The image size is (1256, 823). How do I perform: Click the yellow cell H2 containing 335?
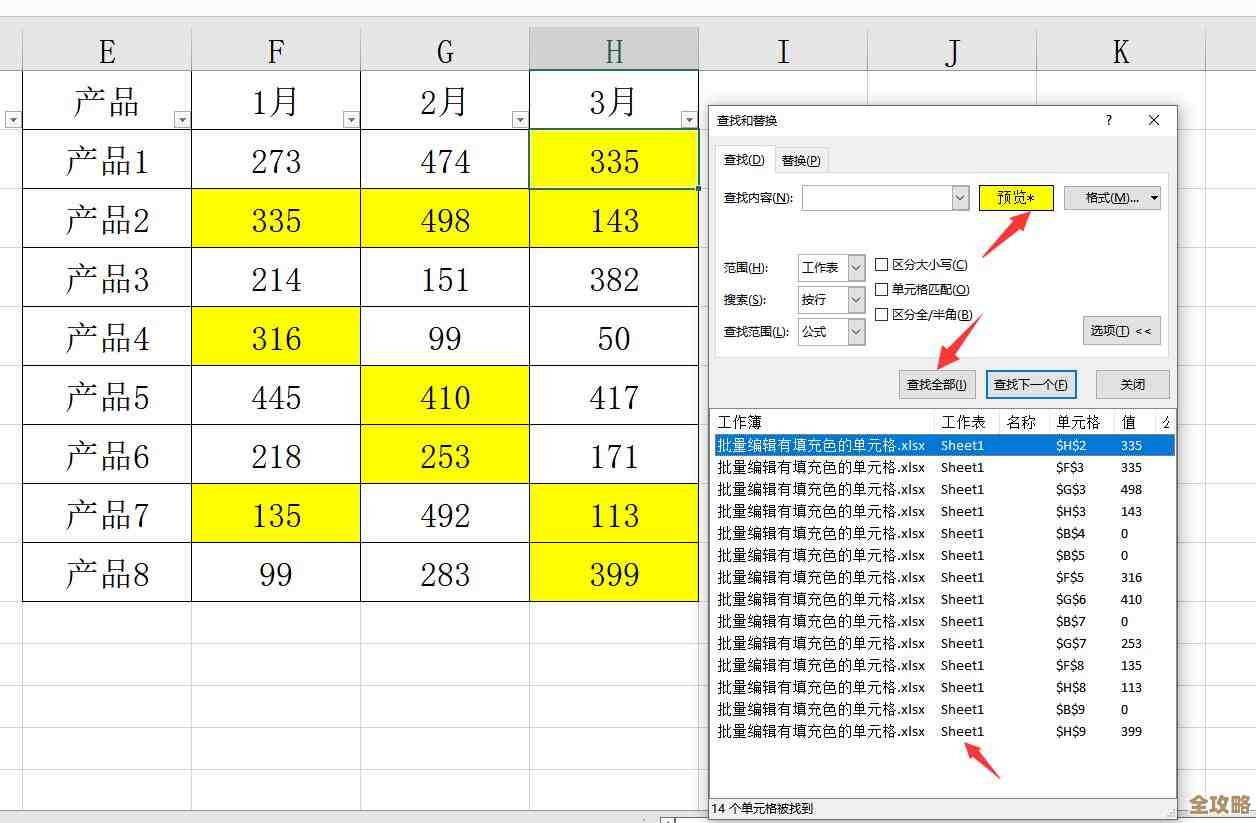[x=613, y=160]
